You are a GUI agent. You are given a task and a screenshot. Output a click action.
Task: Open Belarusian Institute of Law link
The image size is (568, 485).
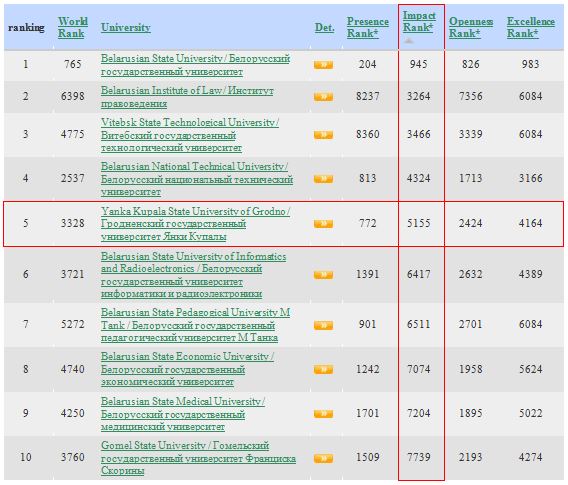(x=187, y=97)
